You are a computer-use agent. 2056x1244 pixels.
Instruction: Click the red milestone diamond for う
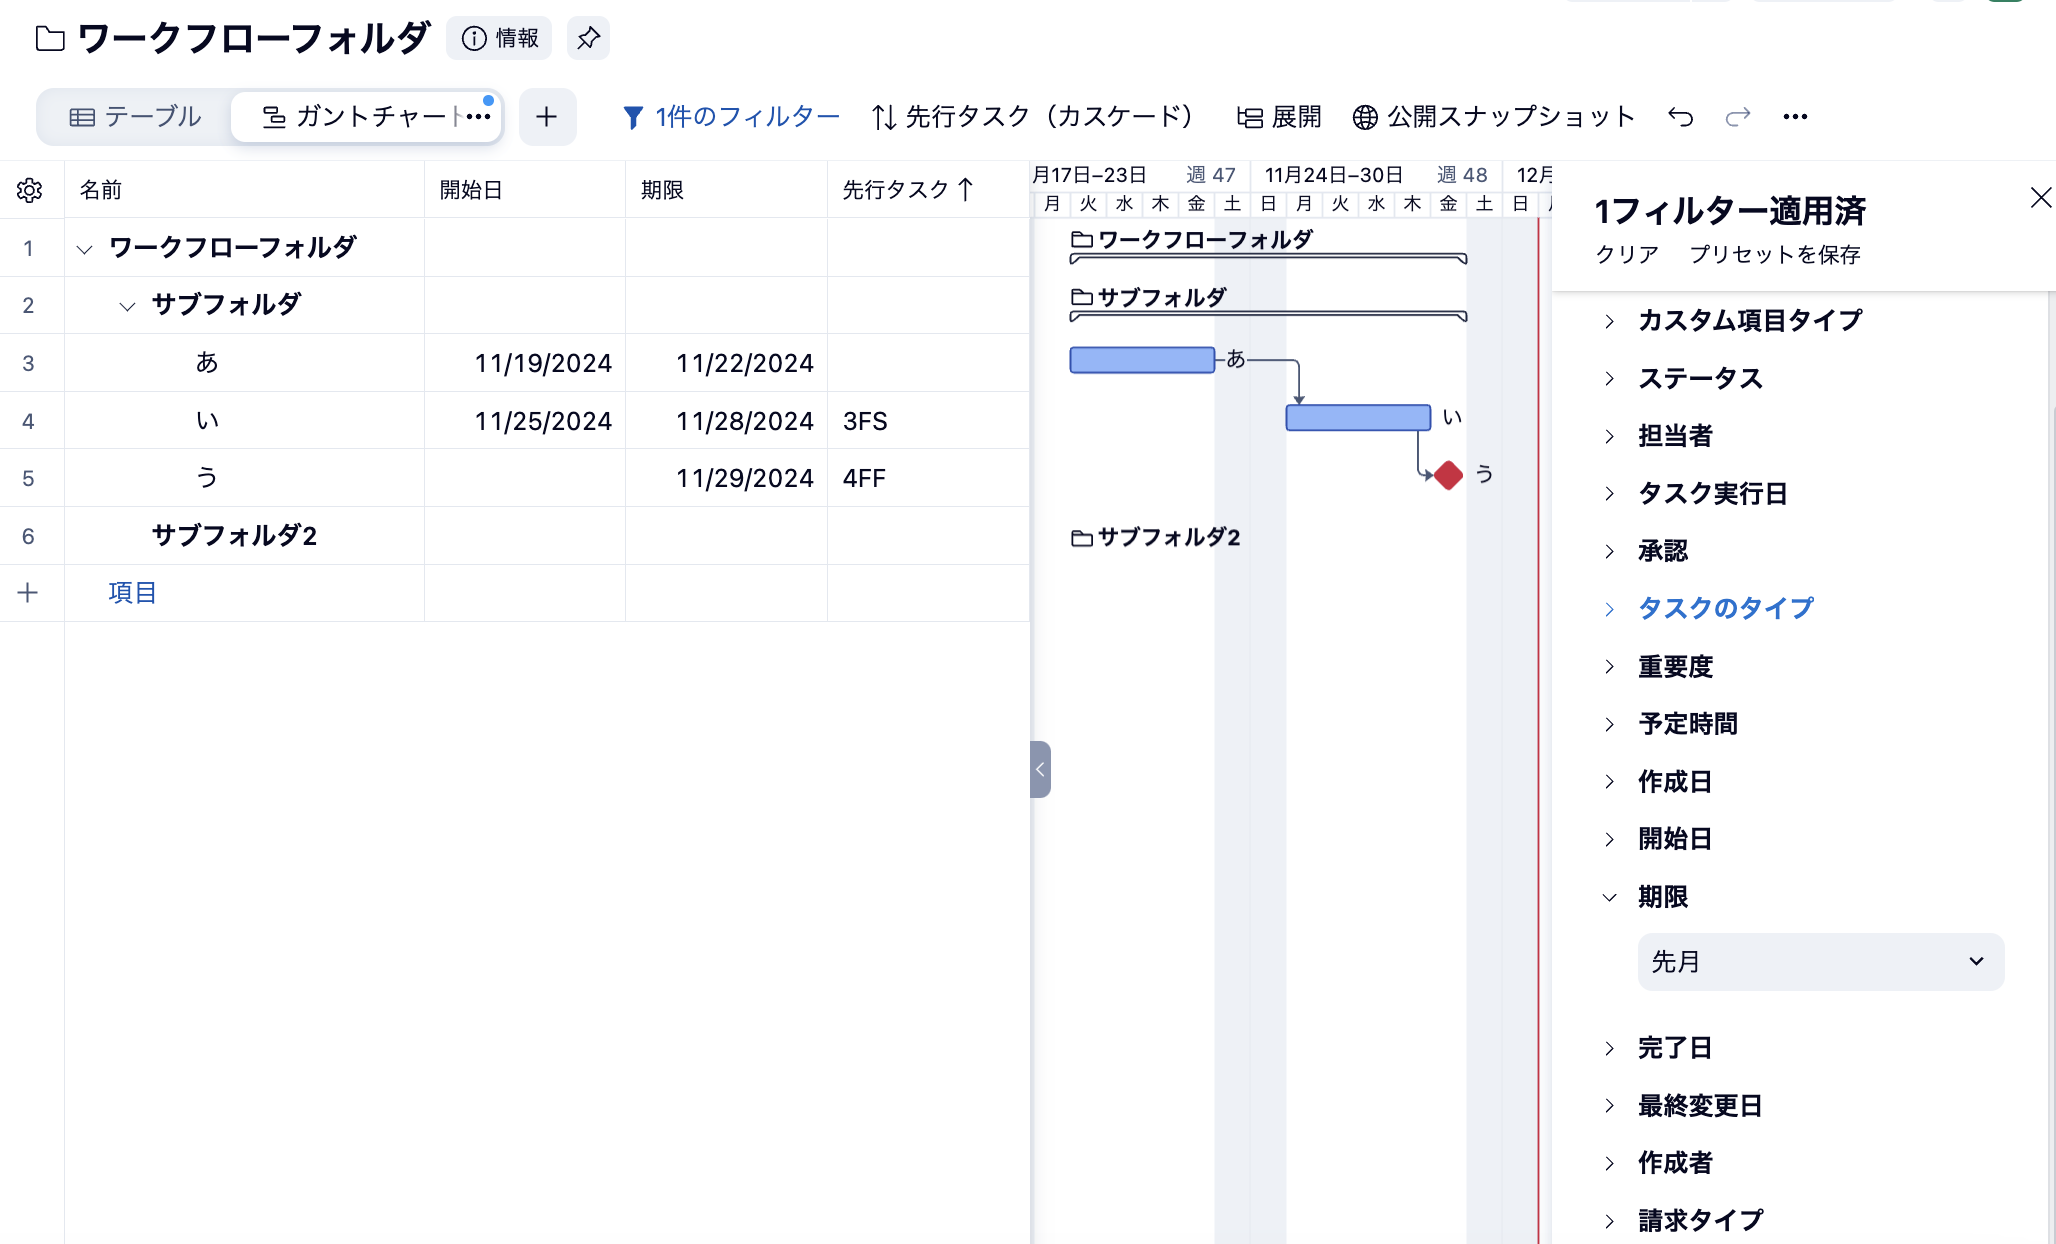click(x=1448, y=475)
